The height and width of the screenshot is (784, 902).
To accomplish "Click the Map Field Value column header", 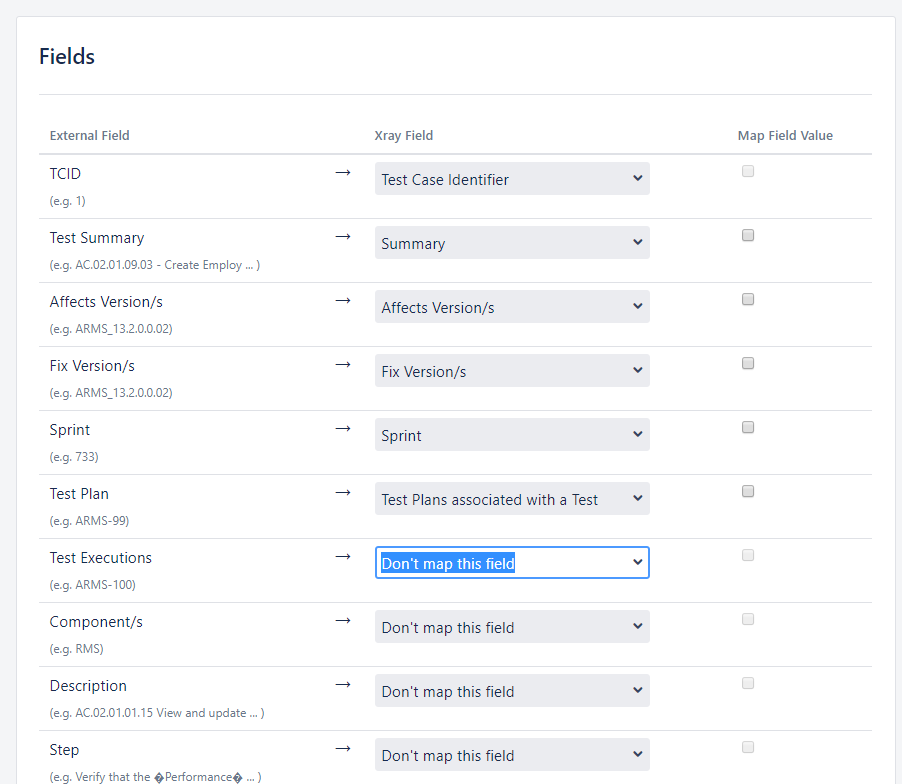I will 785,136.
